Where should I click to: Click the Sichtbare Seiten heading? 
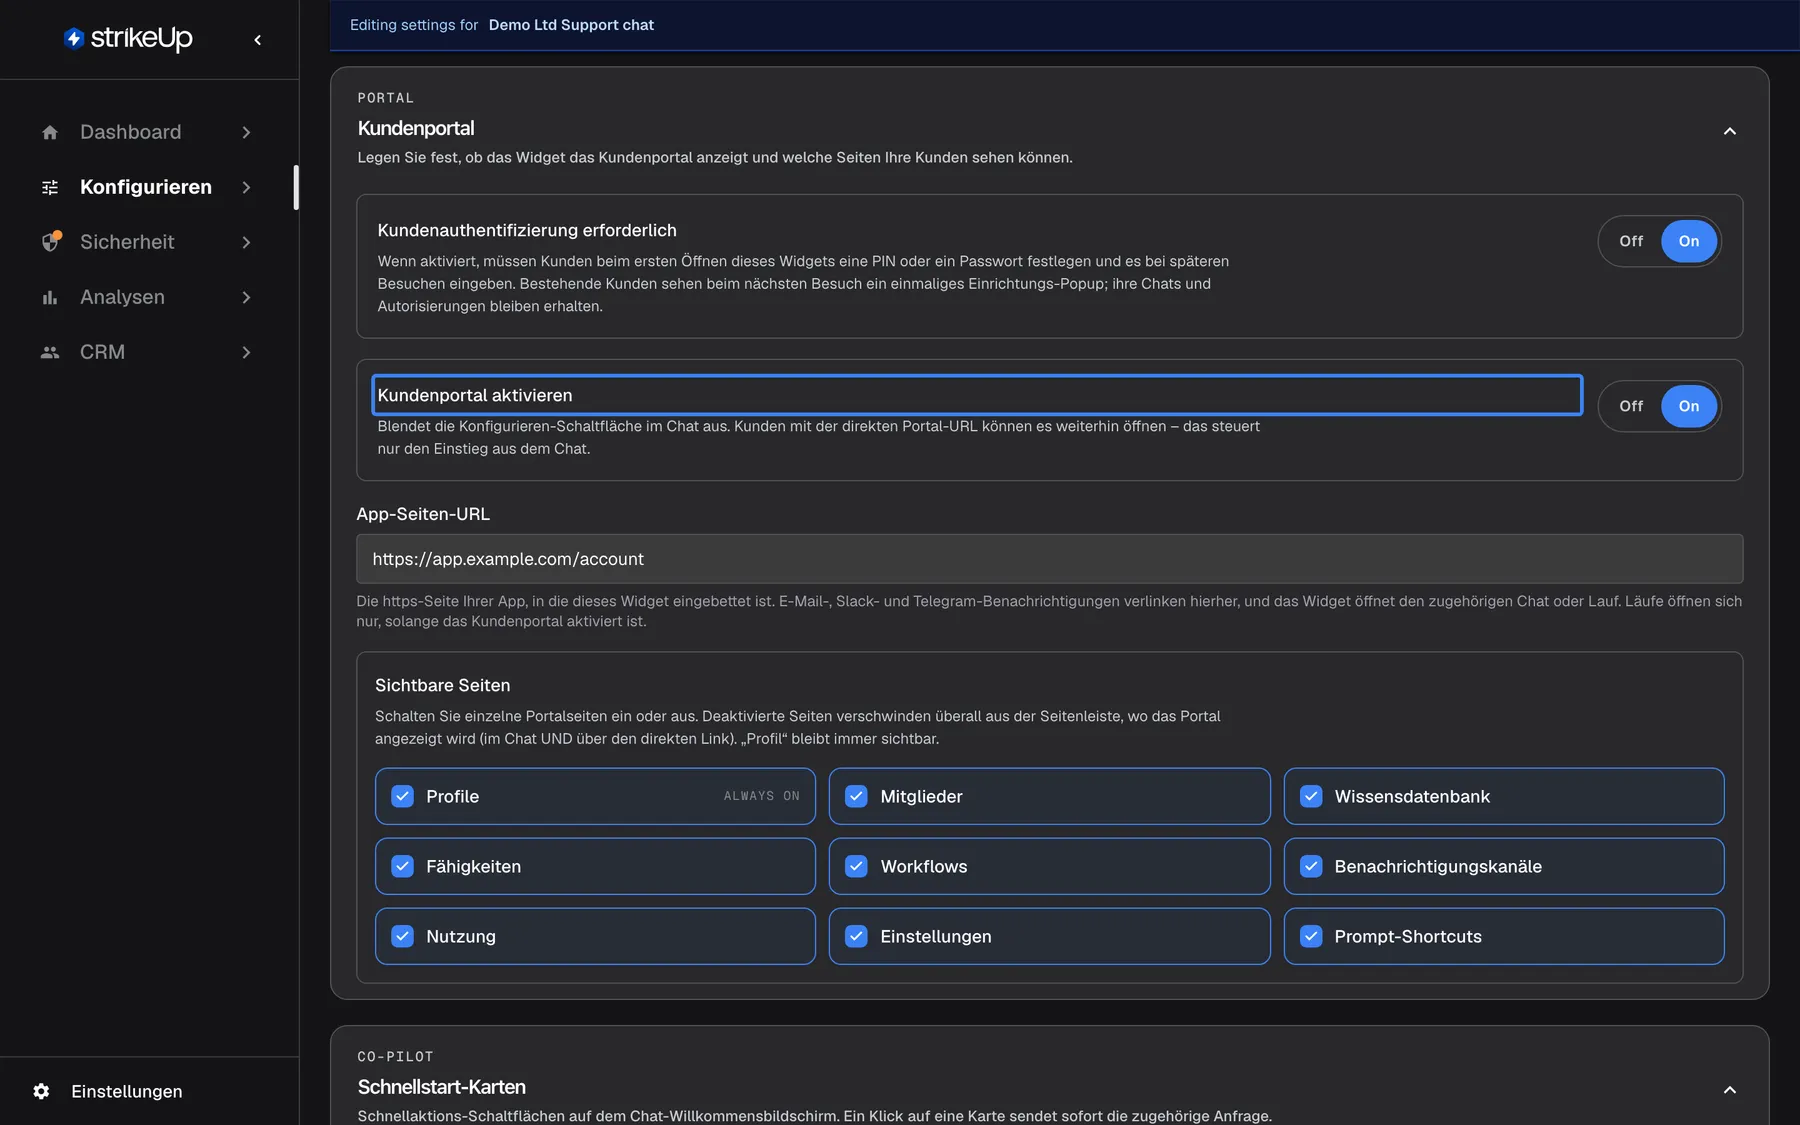click(x=442, y=685)
